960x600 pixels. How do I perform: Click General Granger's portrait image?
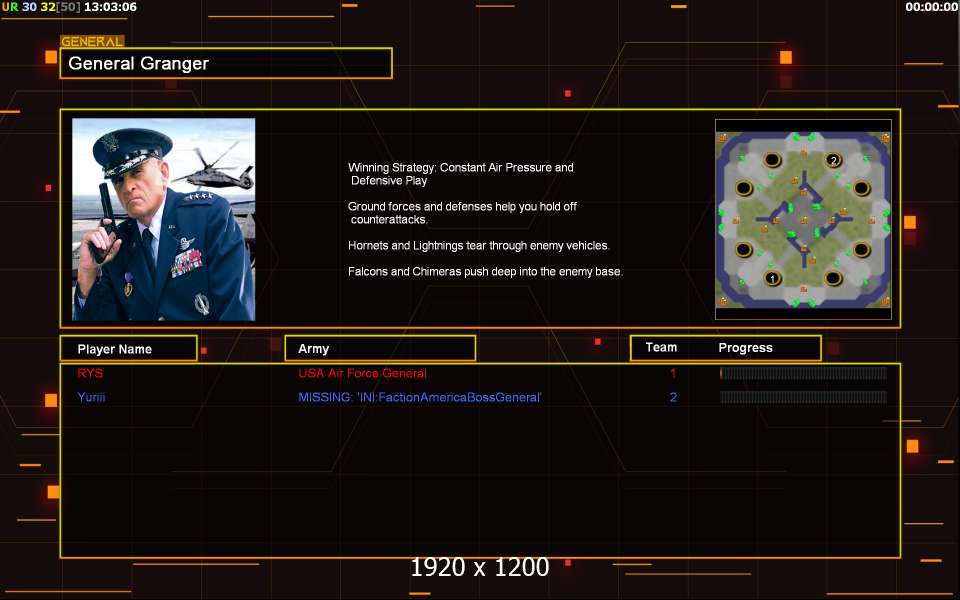[x=163, y=219]
